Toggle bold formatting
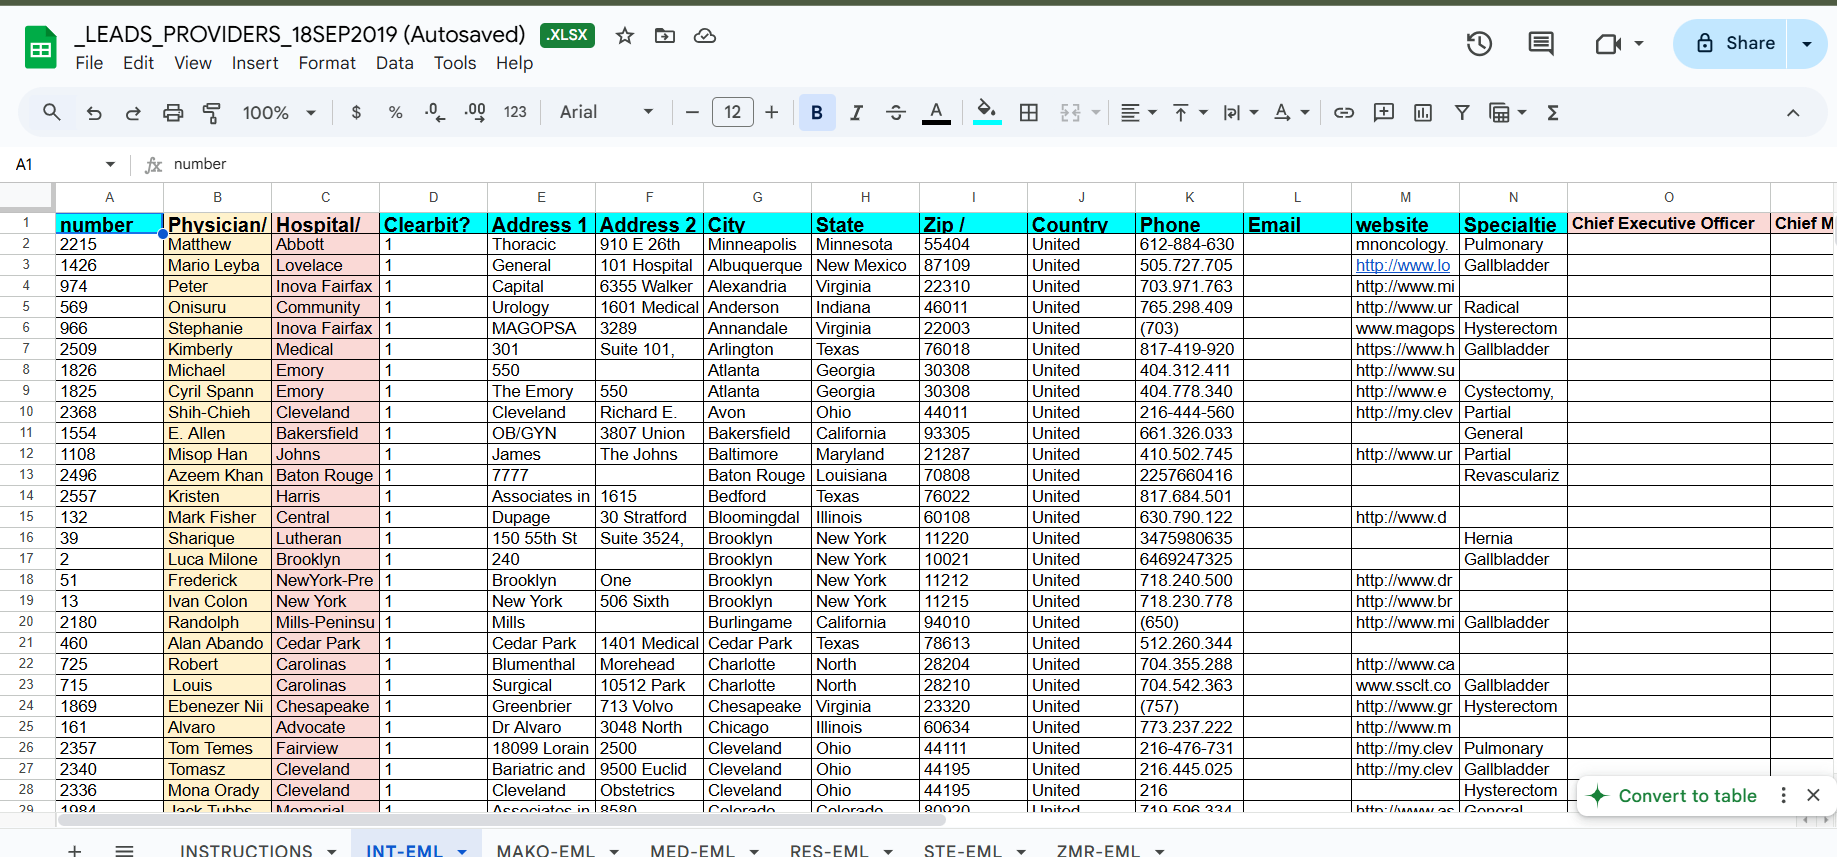This screenshot has height=857, width=1837. 817,113
